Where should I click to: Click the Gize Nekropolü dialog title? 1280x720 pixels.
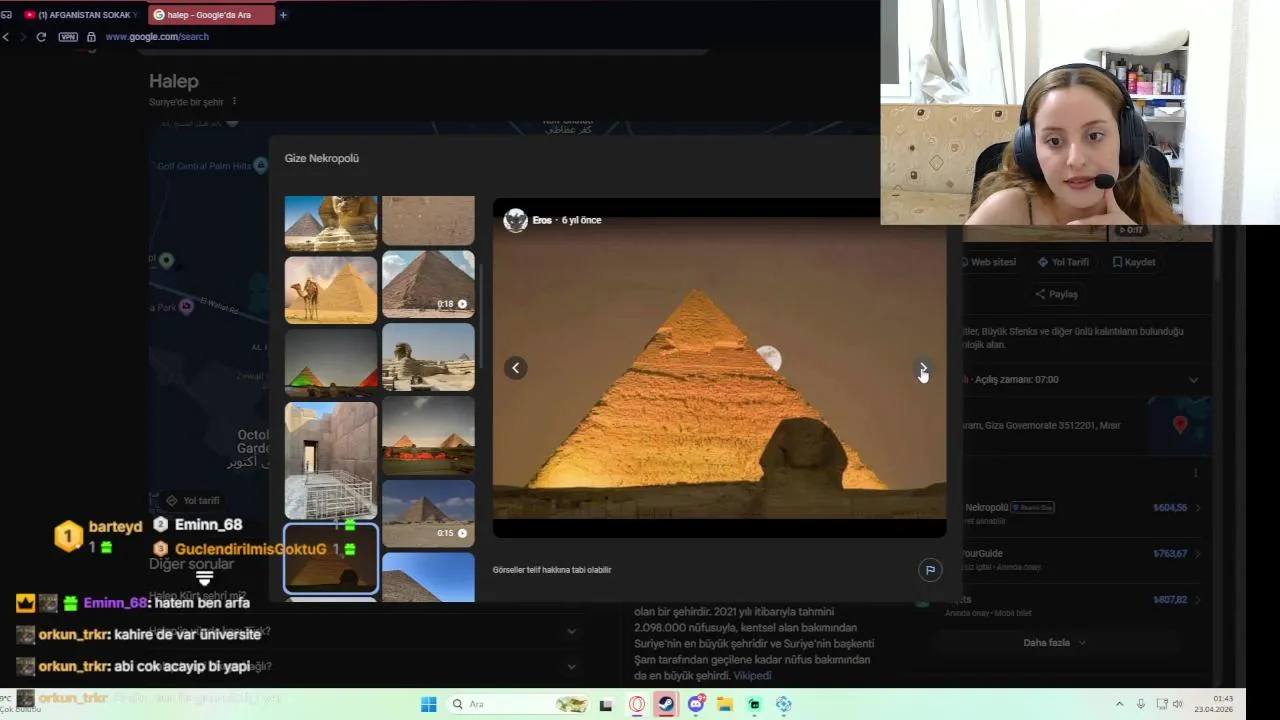pos(322,158)
